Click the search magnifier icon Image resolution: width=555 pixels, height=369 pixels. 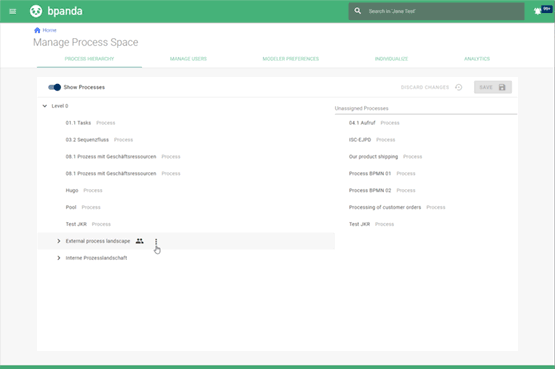point(358,11)
